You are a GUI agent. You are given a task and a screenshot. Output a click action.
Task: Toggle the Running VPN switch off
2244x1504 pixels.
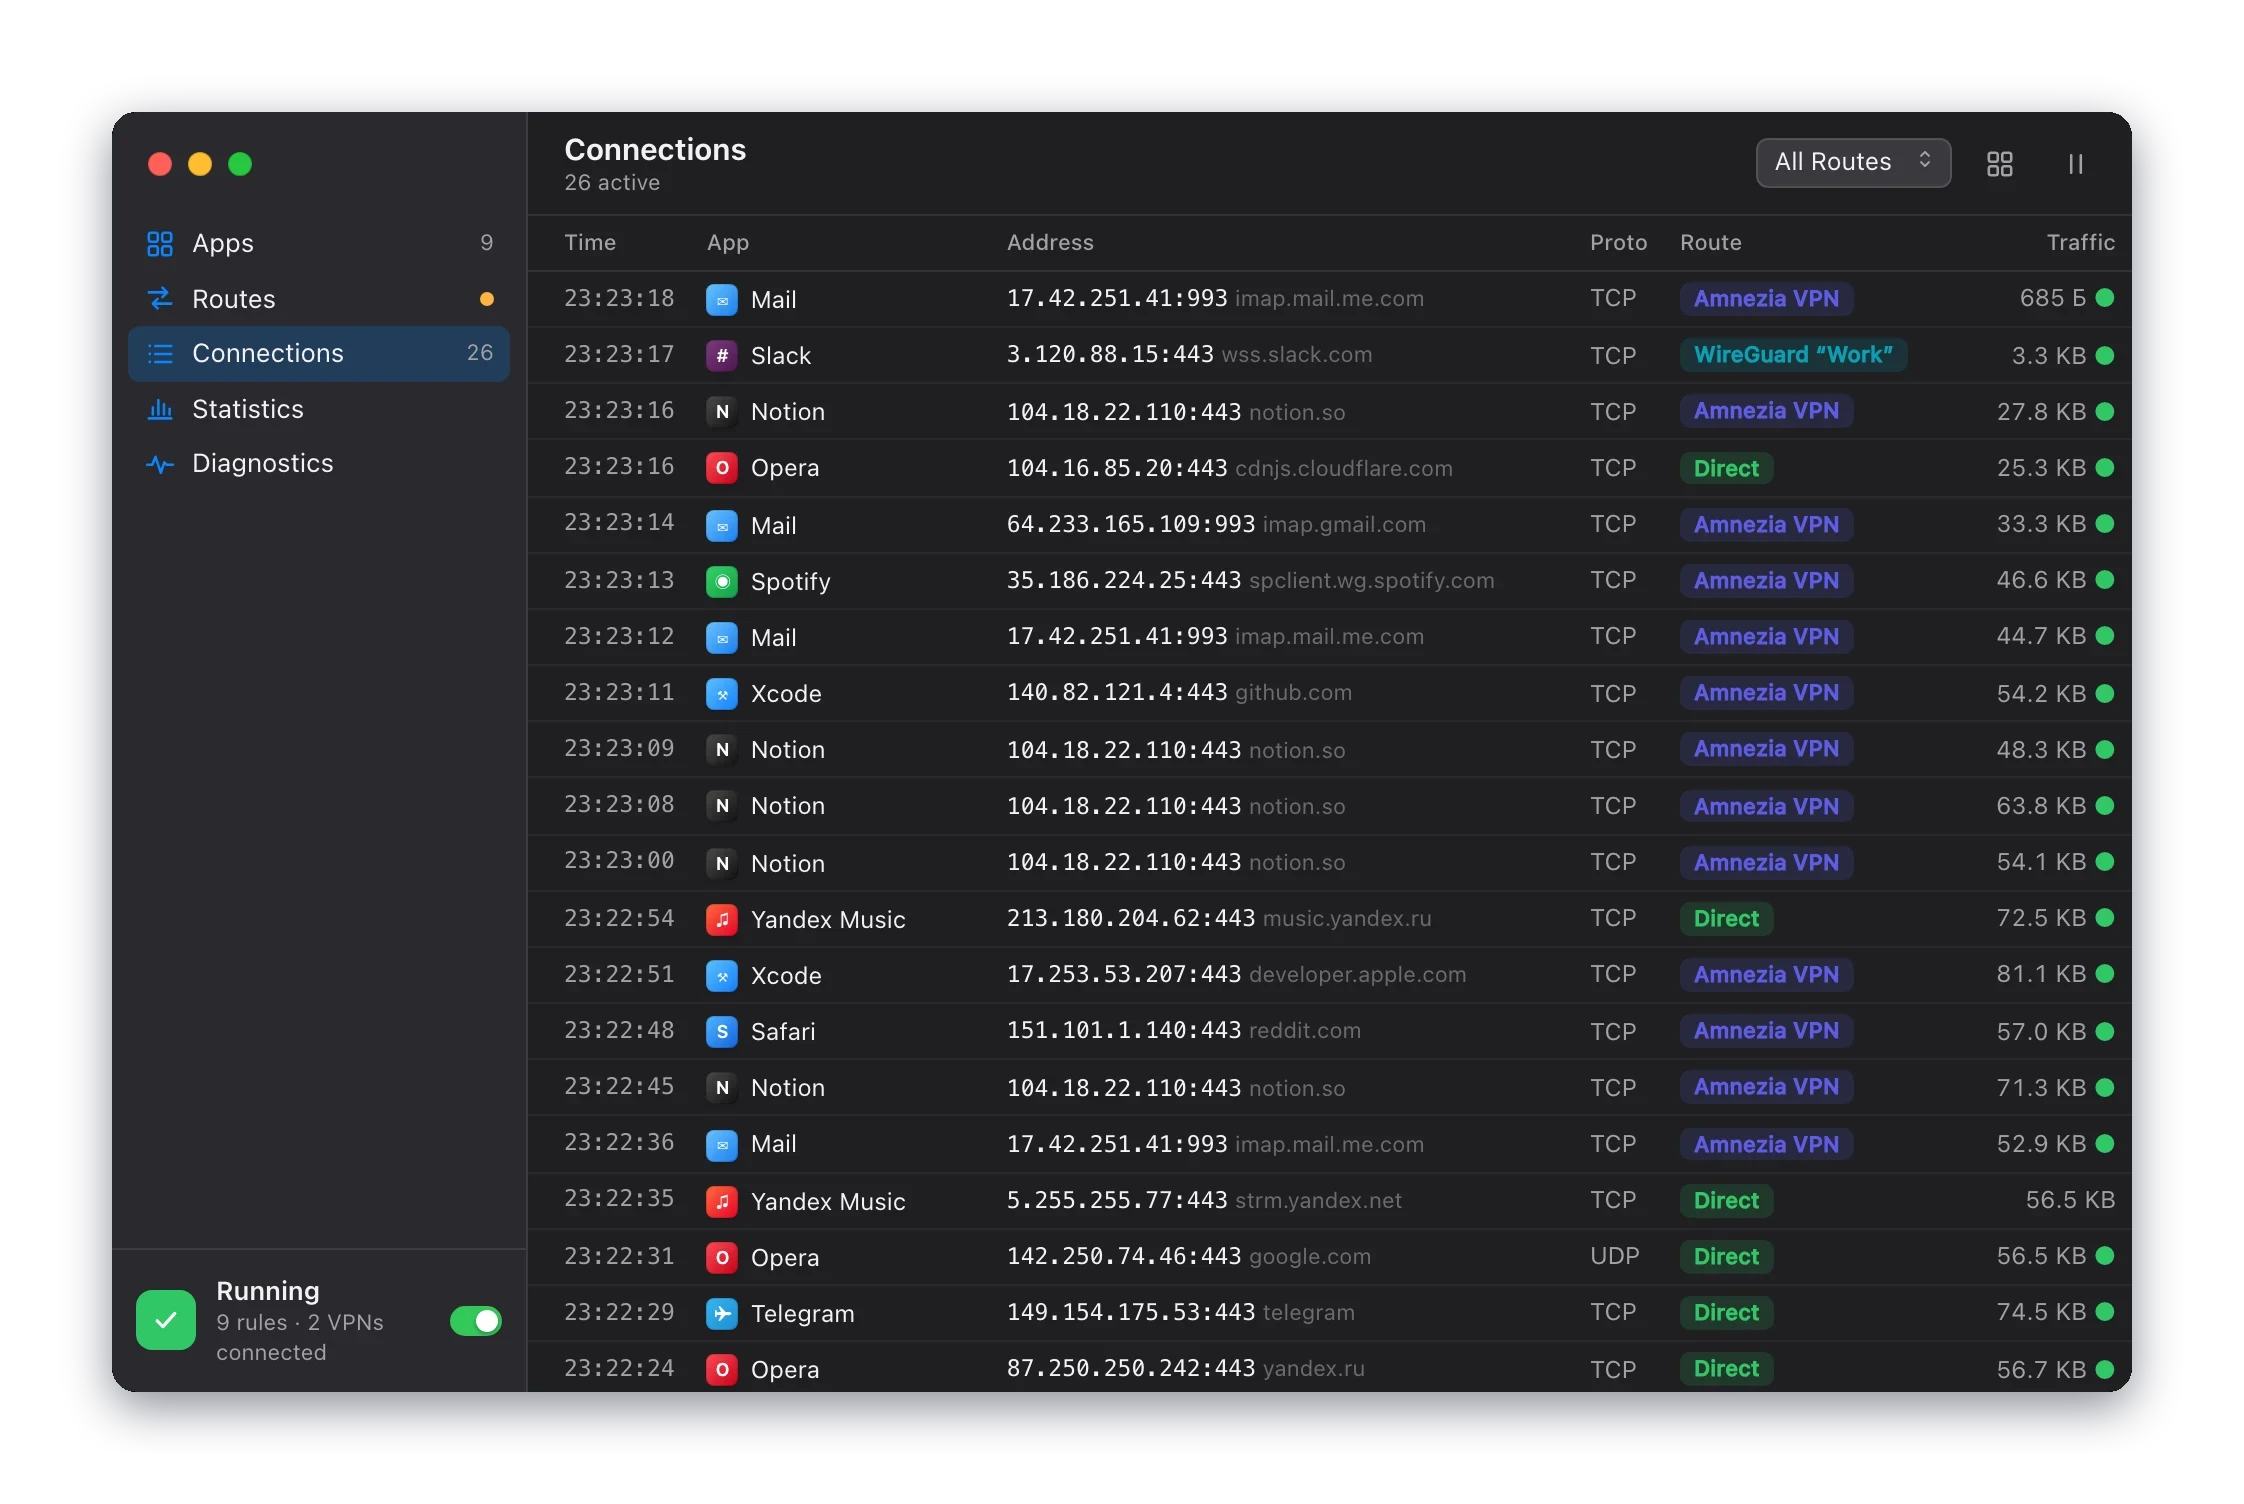click(x=476, y=1321)
